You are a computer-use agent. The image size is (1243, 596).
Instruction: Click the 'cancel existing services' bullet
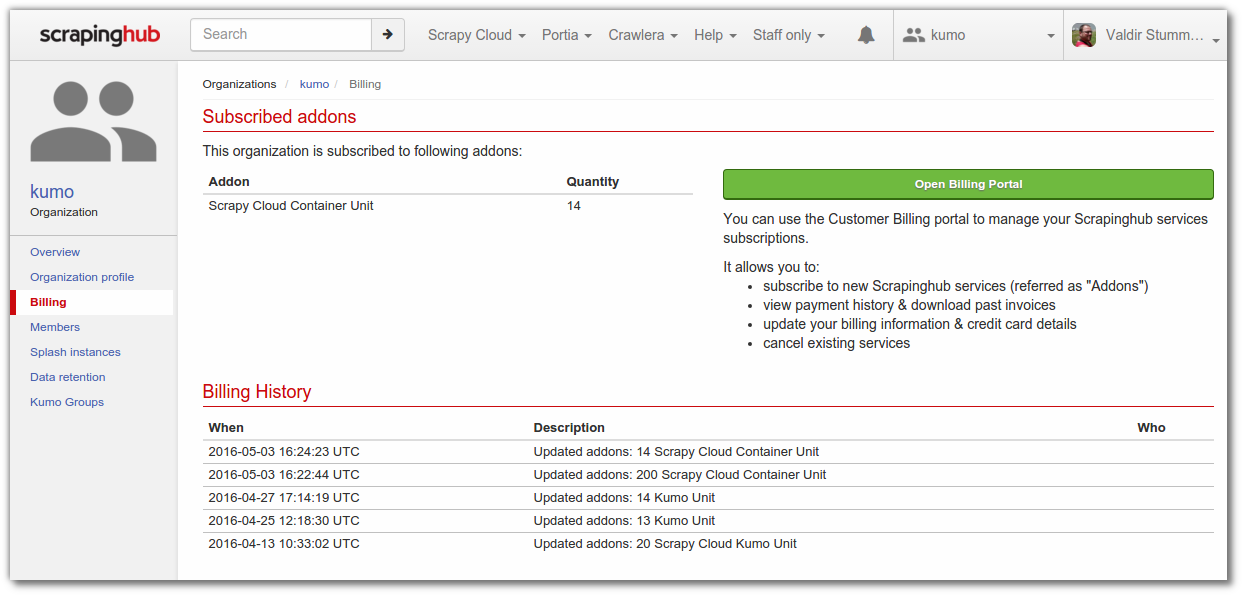(836, 343)
